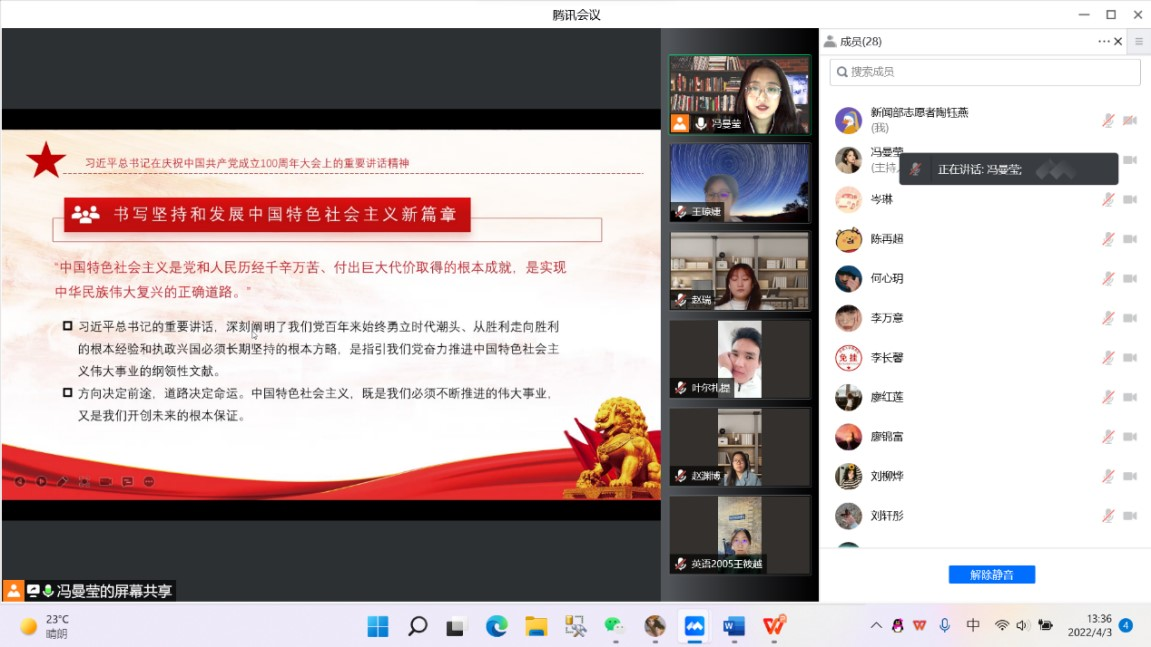Click the next slide arrow on slideshow toolbar
The width and height of the screenshot is (1151, 647).
point(41,481)
